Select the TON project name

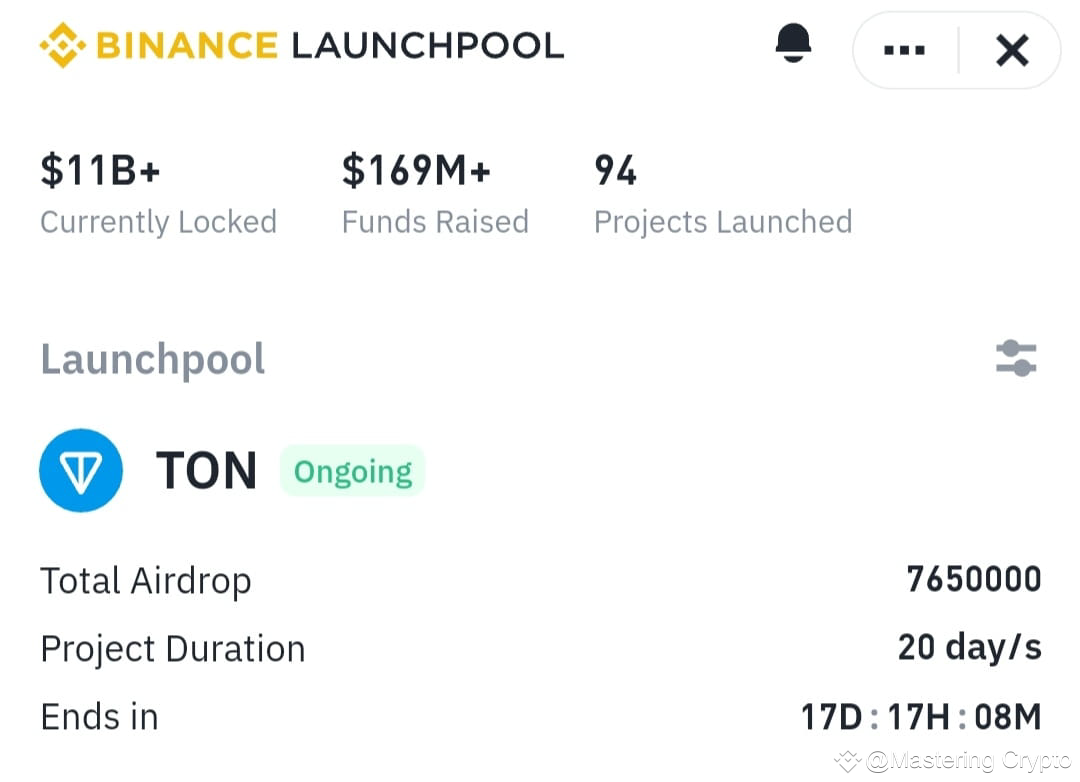pyautogui.click(x=206, y=470)
